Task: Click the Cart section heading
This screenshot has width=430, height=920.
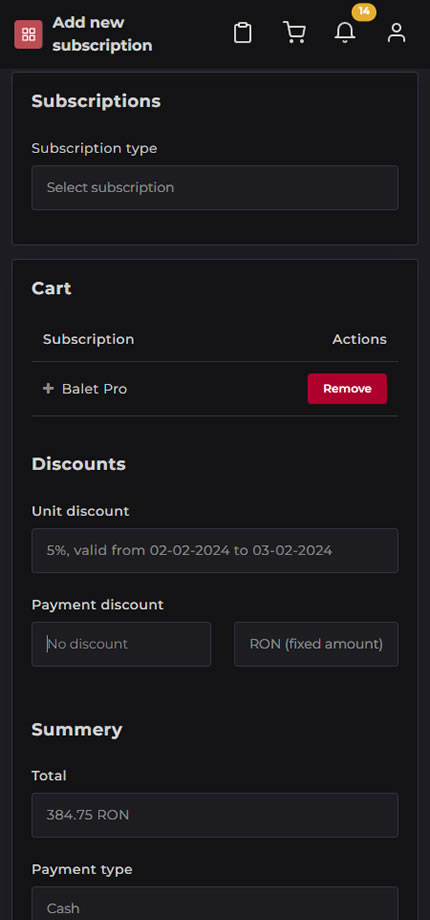Action: (x=52, y=288)
